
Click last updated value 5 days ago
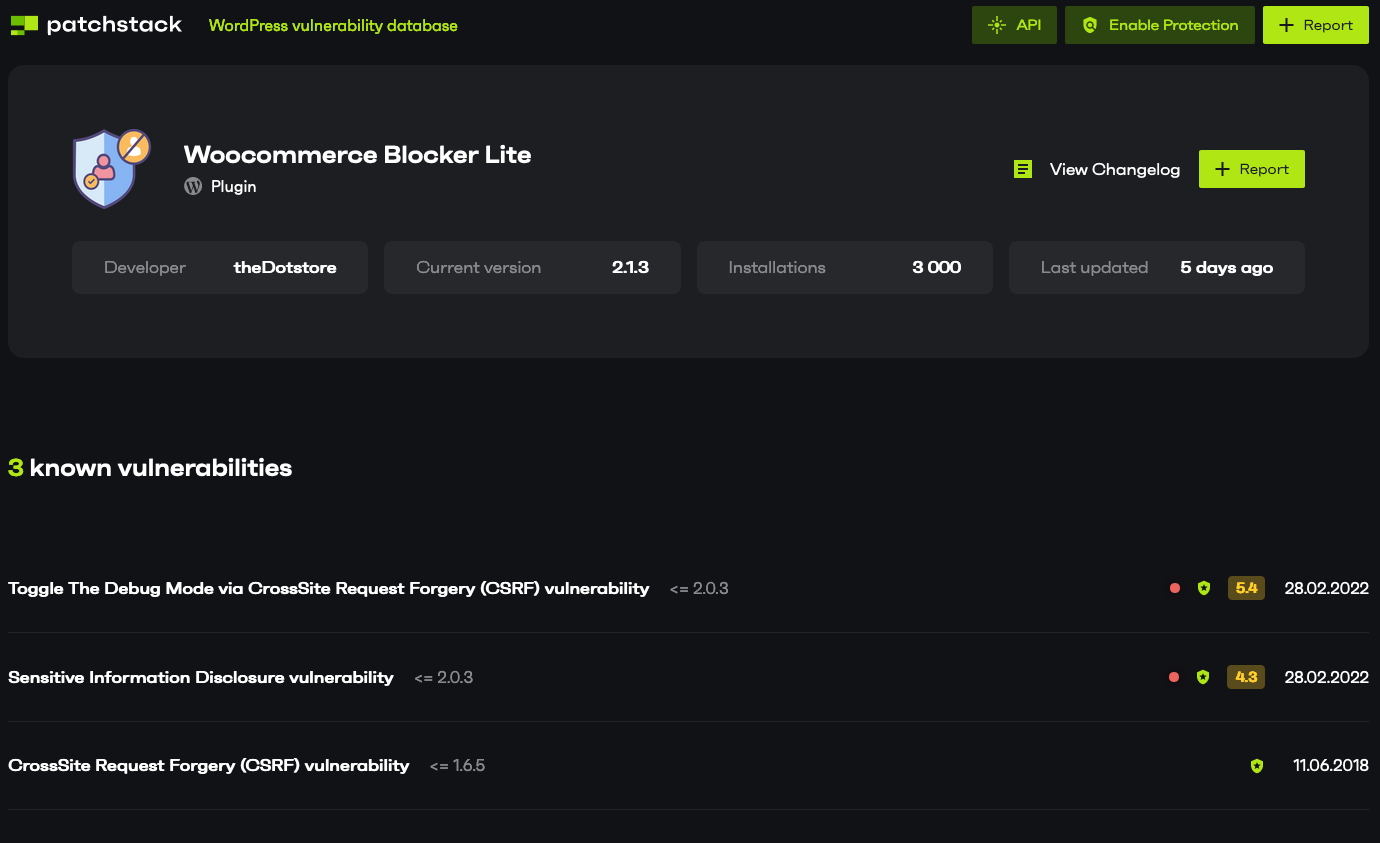pos(1226,267)
